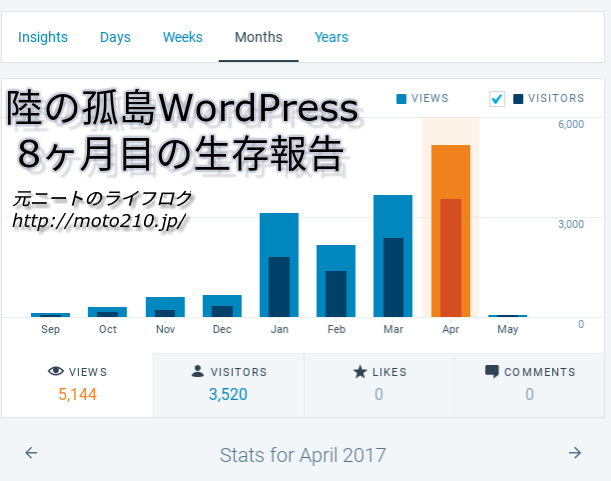Select the December bar in chart

[x=222, y=306]
